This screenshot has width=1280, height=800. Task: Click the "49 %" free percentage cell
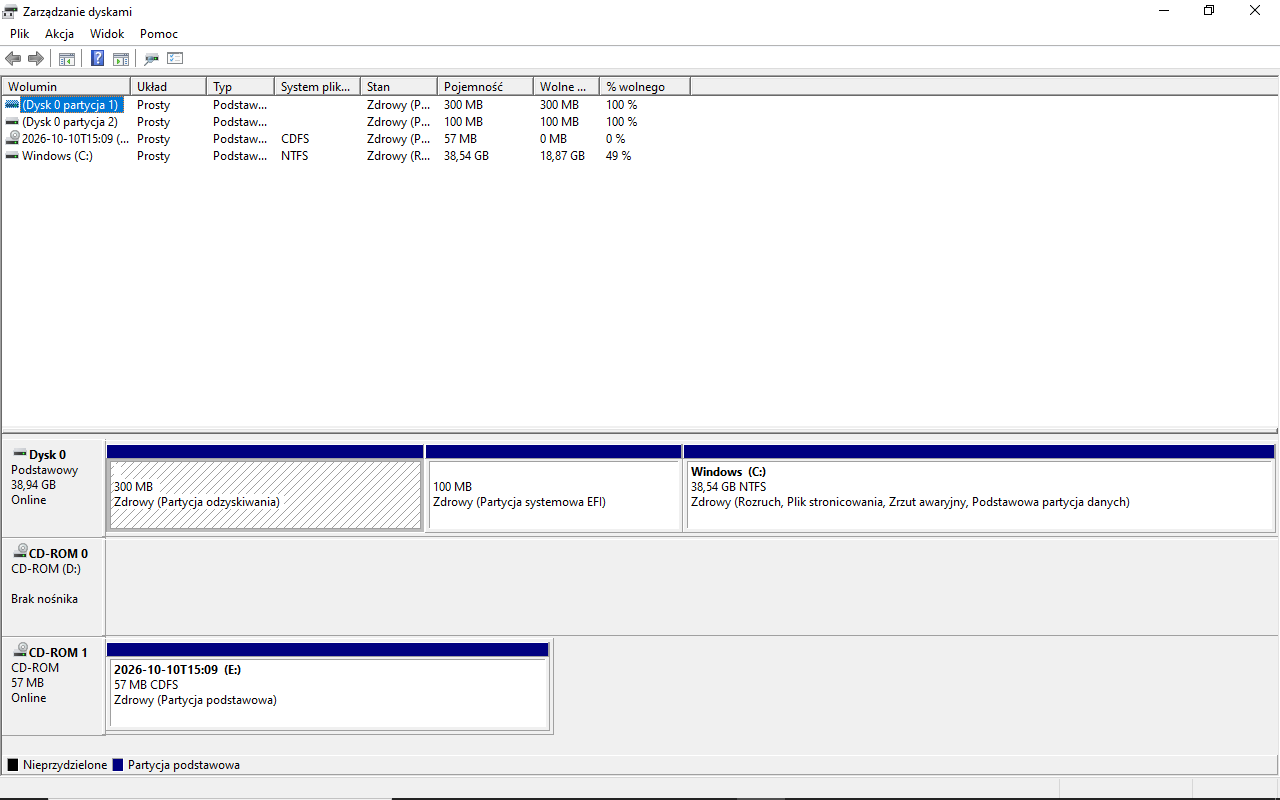pyautogui.click(x=618, y=156)
